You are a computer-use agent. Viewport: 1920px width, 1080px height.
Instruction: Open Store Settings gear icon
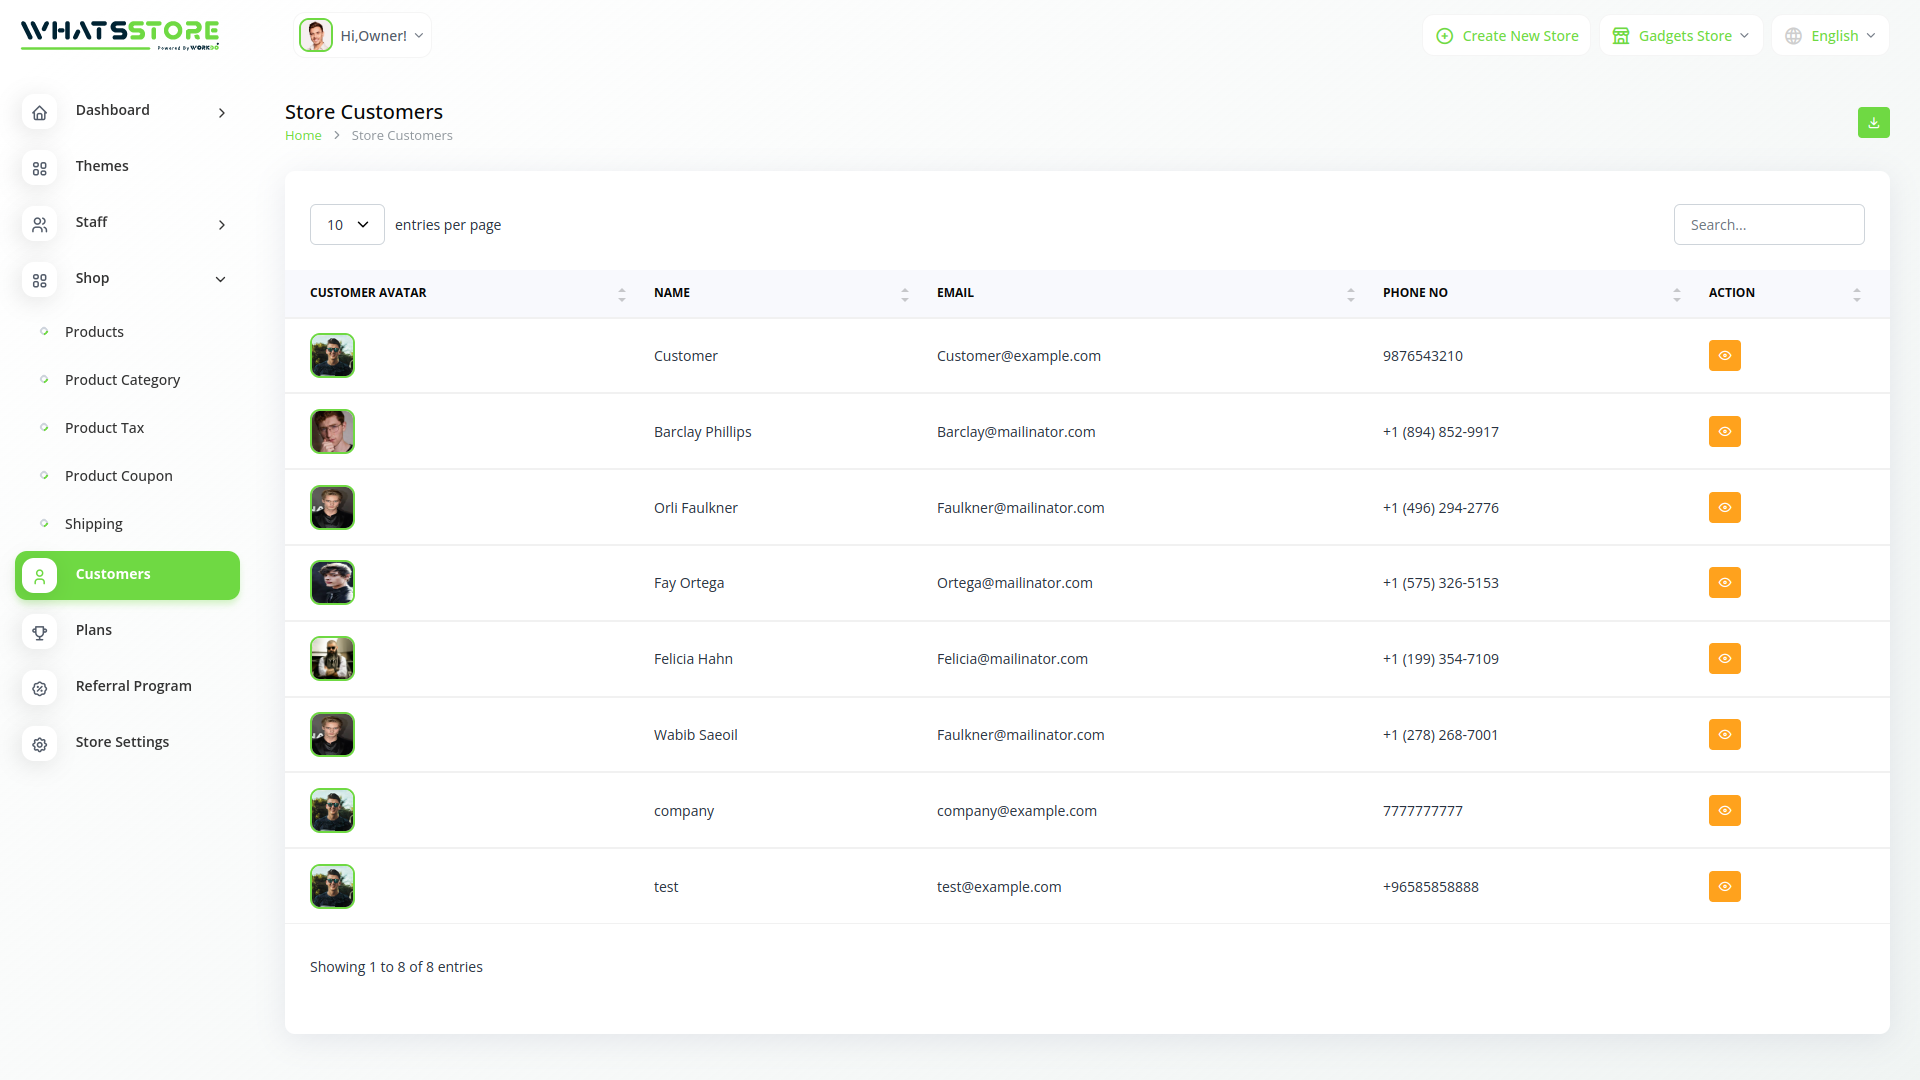(x=39, y=745)
